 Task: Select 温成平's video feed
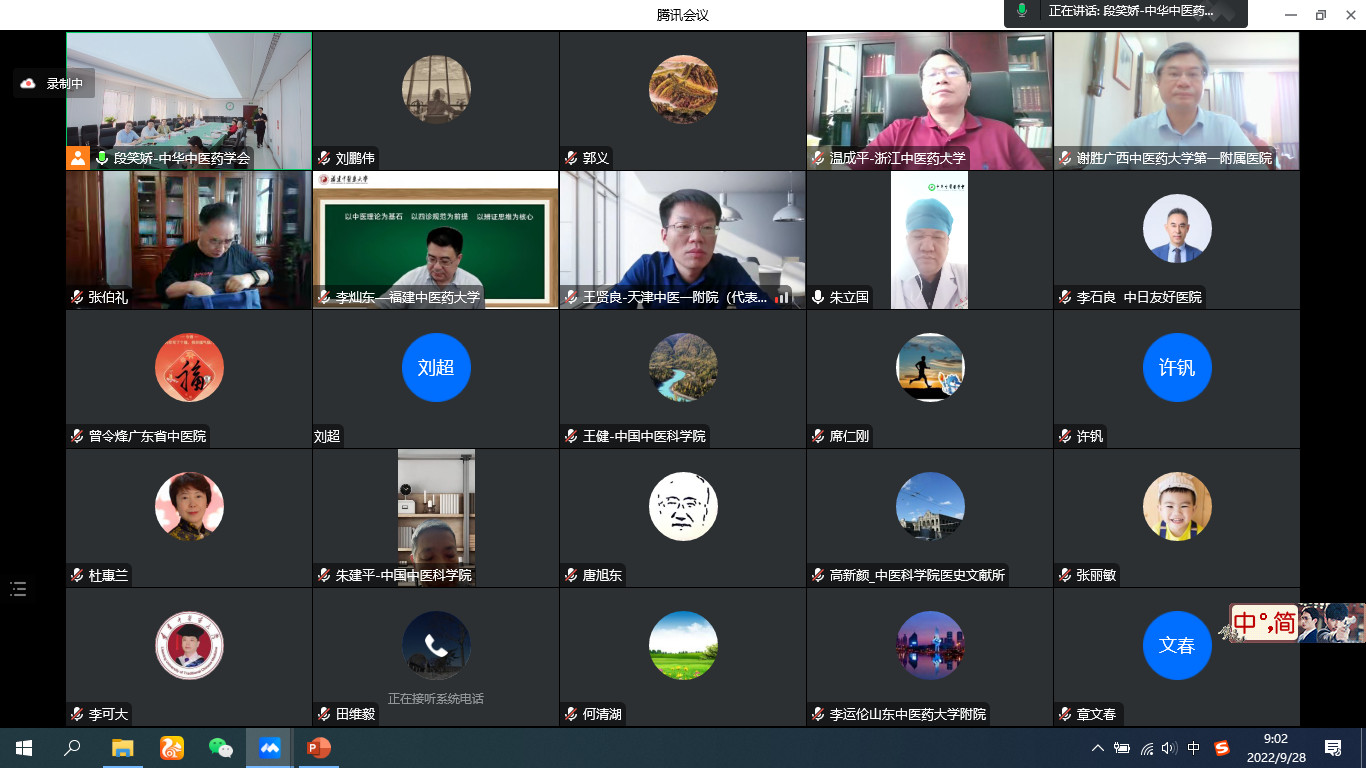coord(929,101)
